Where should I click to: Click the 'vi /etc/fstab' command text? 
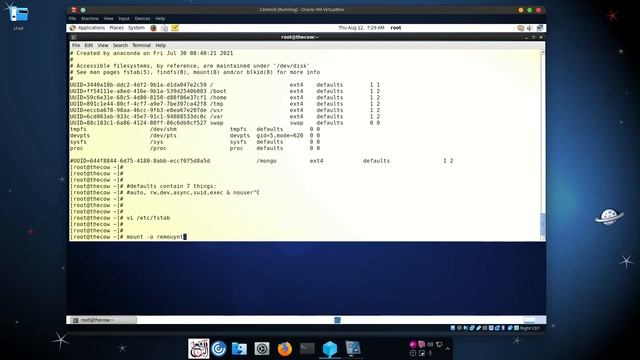[x=148, y=218]
